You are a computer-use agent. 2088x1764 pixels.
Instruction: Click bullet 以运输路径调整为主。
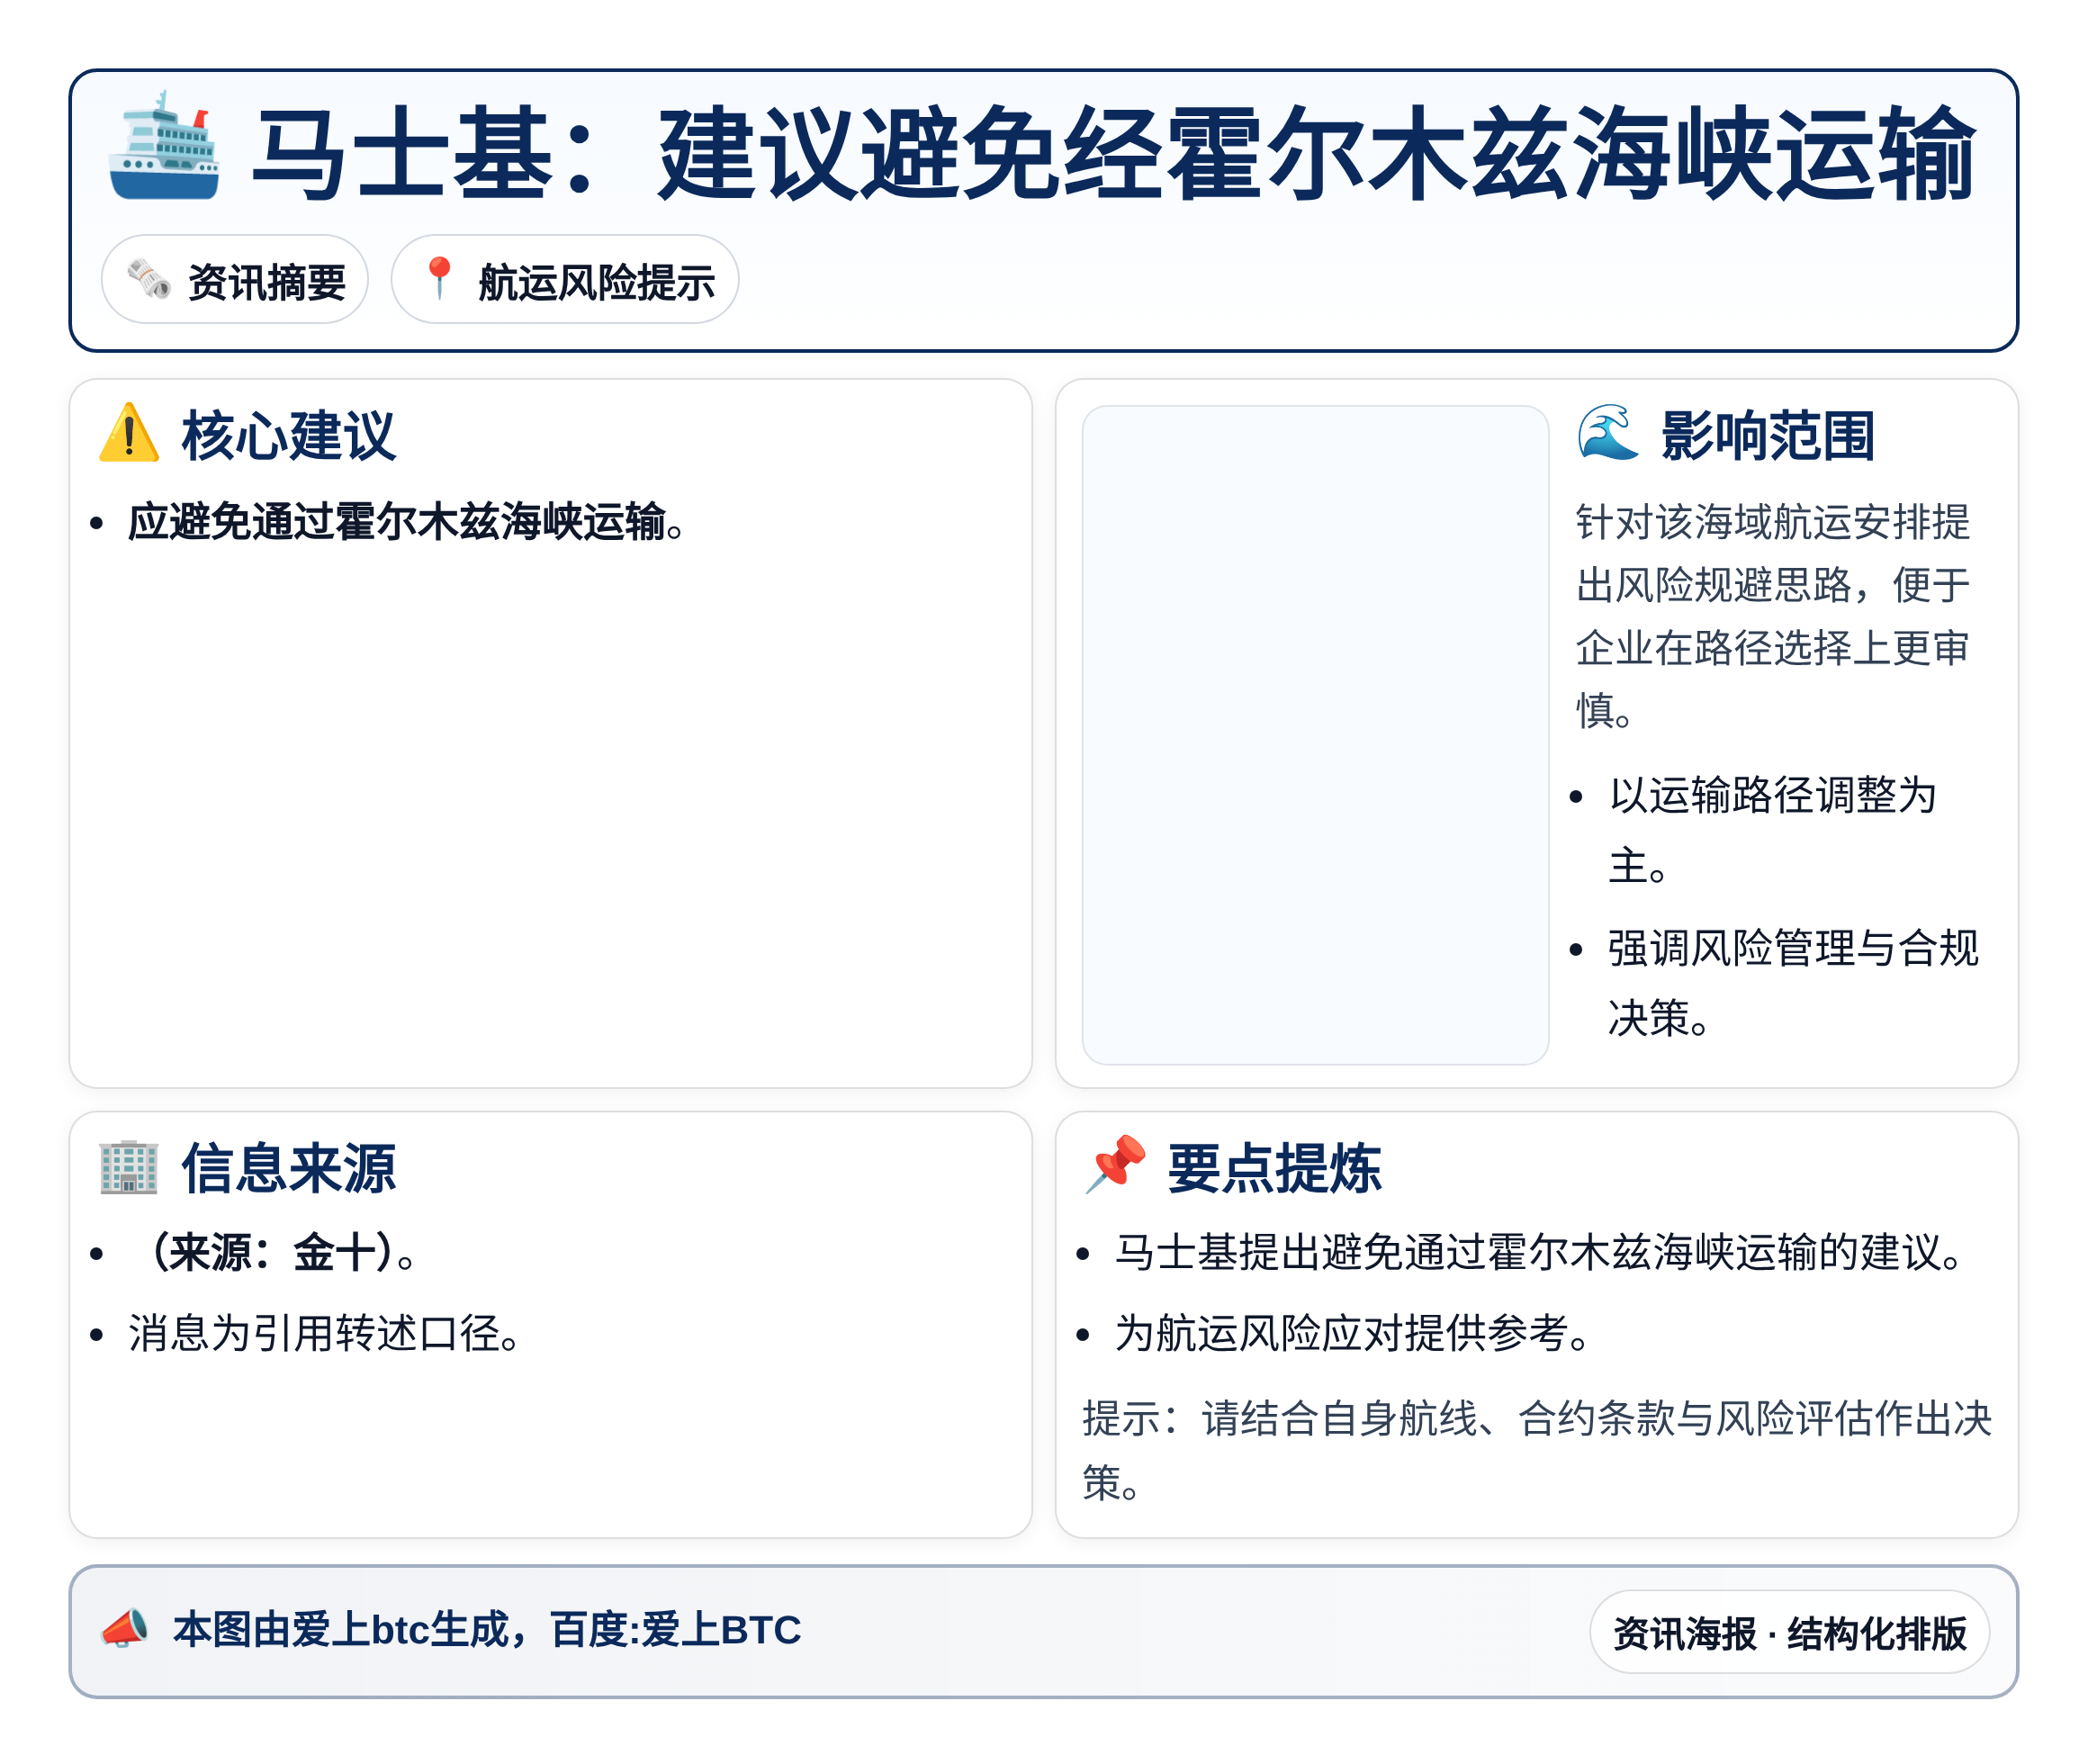tap(1772, 830)
